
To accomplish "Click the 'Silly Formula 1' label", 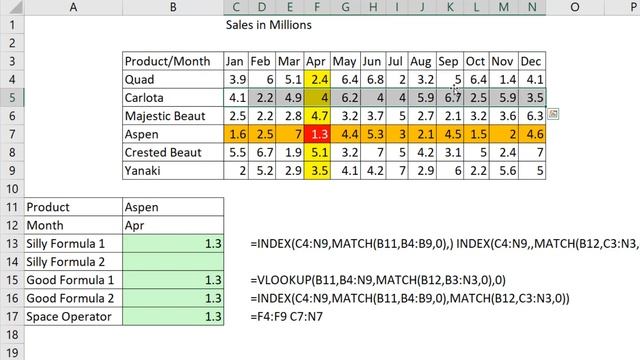I will tap(73, 244).
